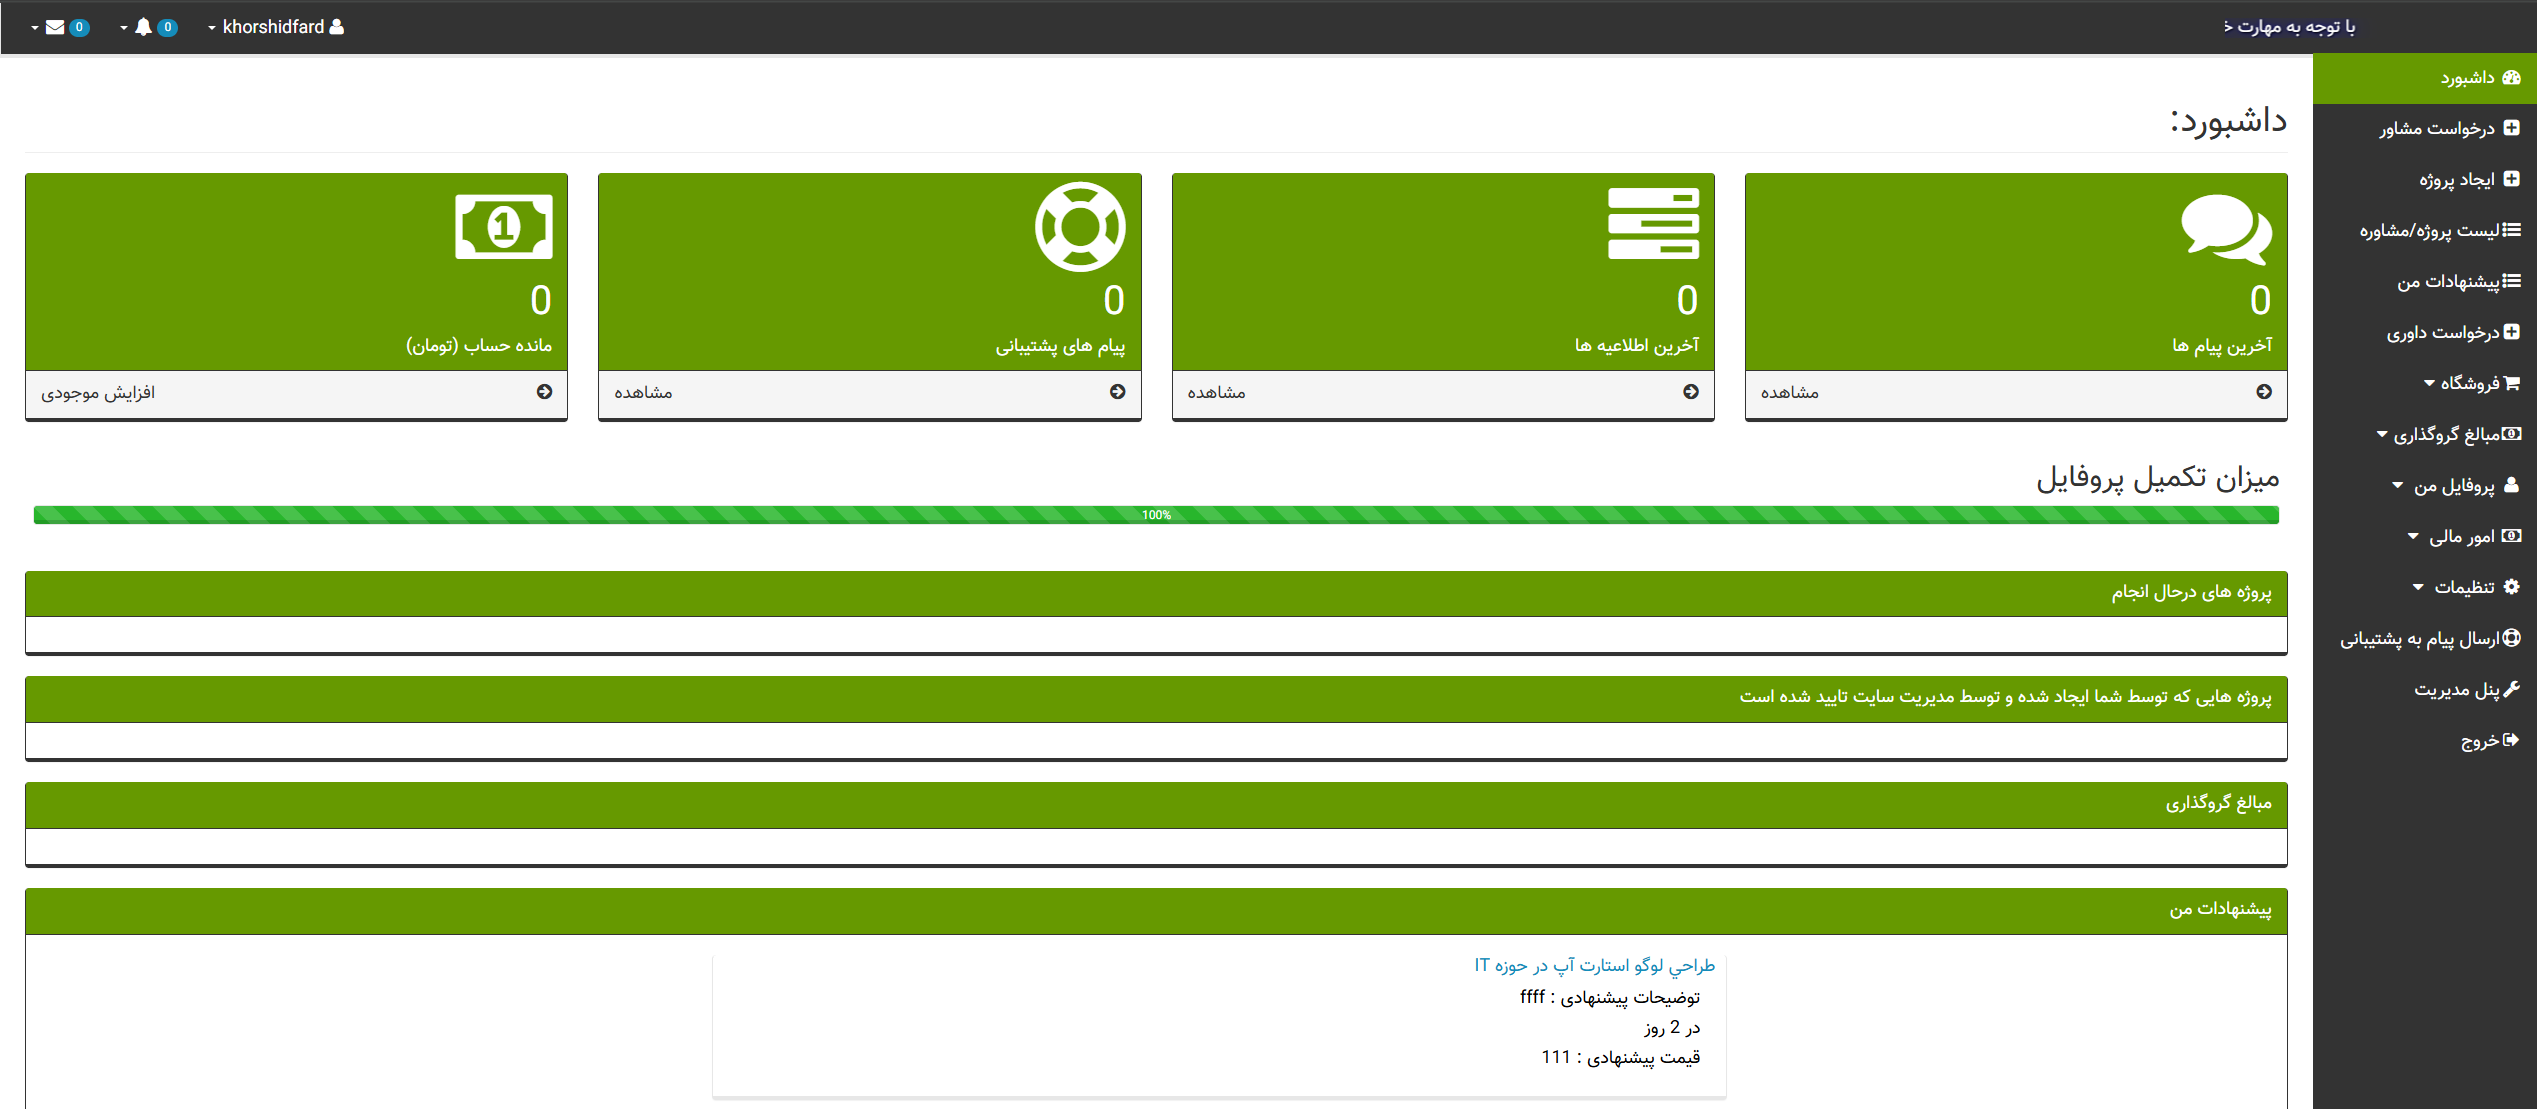Viewport: 2537px width, 1109px height.
Task: Click the plus icon beside ایجاد پروژه
Action: coord(2511,179)
